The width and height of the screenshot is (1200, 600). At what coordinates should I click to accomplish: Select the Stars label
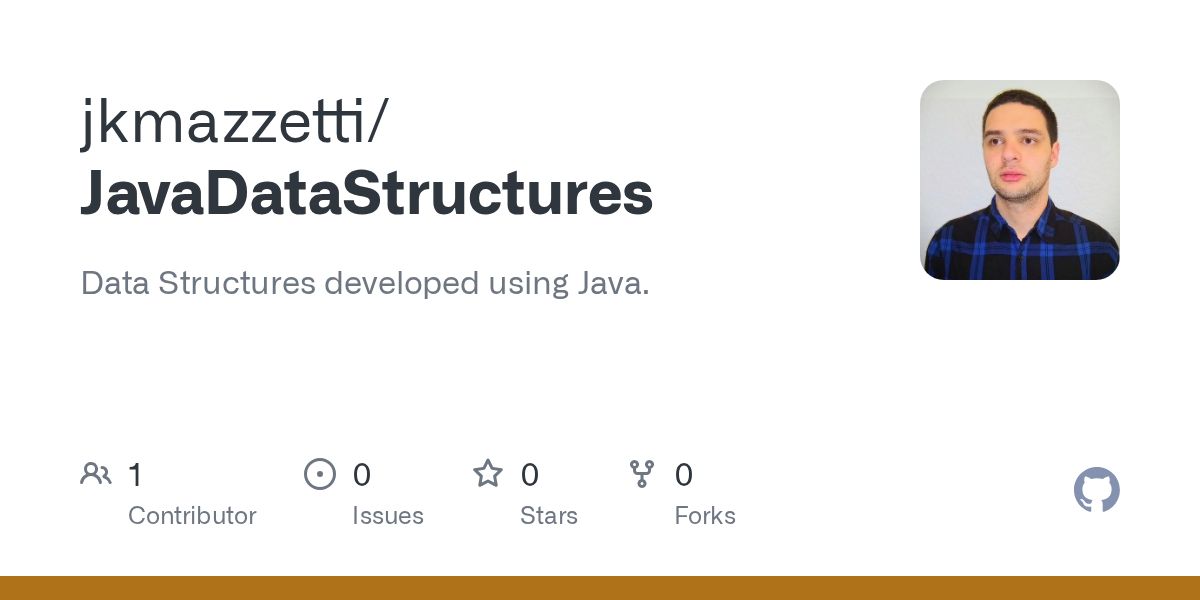tap(548, 516)
